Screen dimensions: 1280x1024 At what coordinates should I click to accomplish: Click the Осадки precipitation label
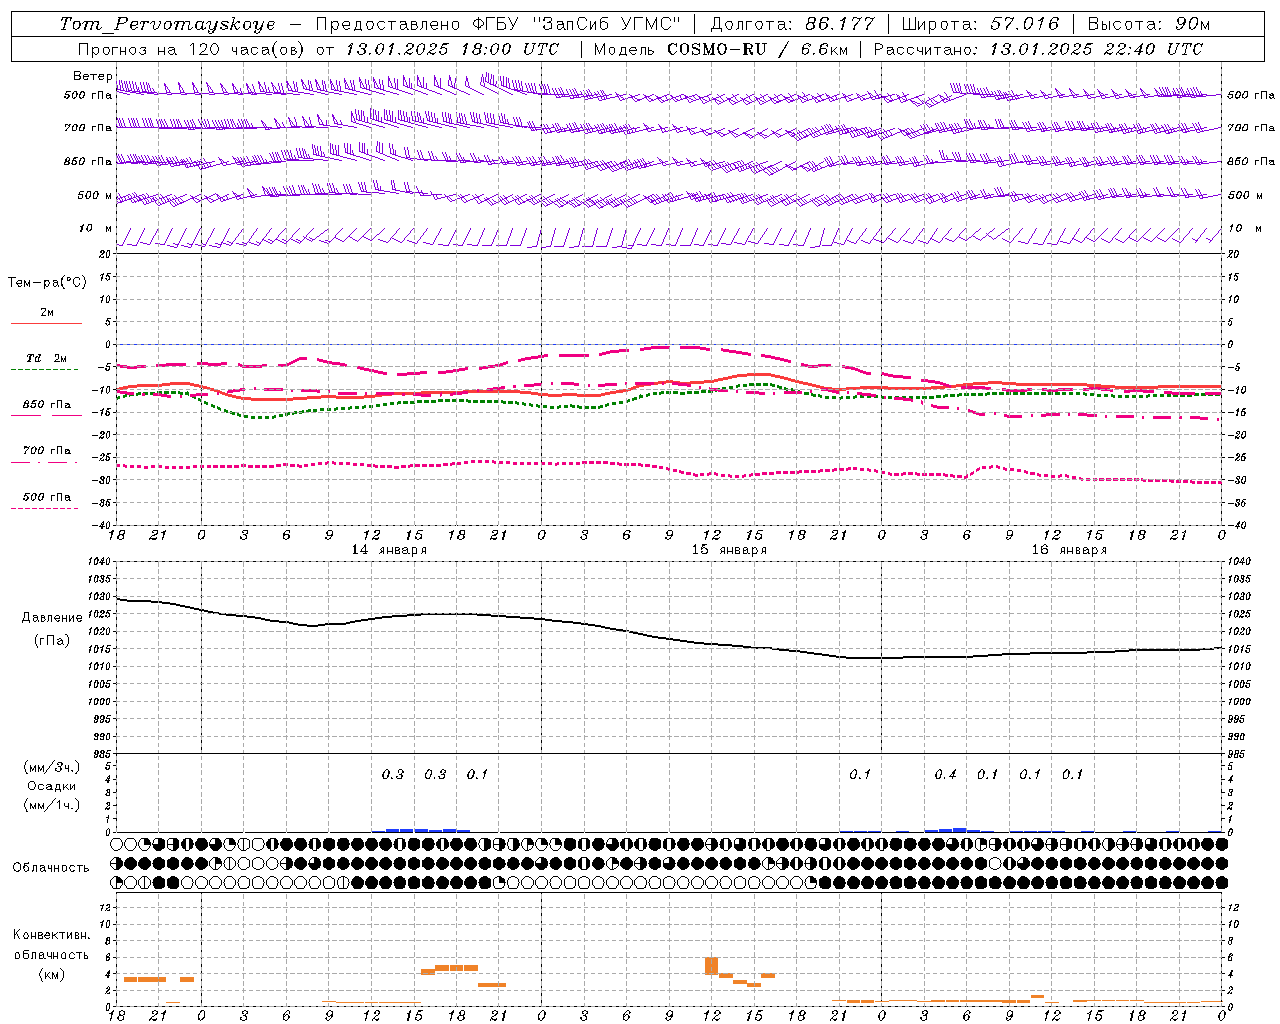pos(51,786)
